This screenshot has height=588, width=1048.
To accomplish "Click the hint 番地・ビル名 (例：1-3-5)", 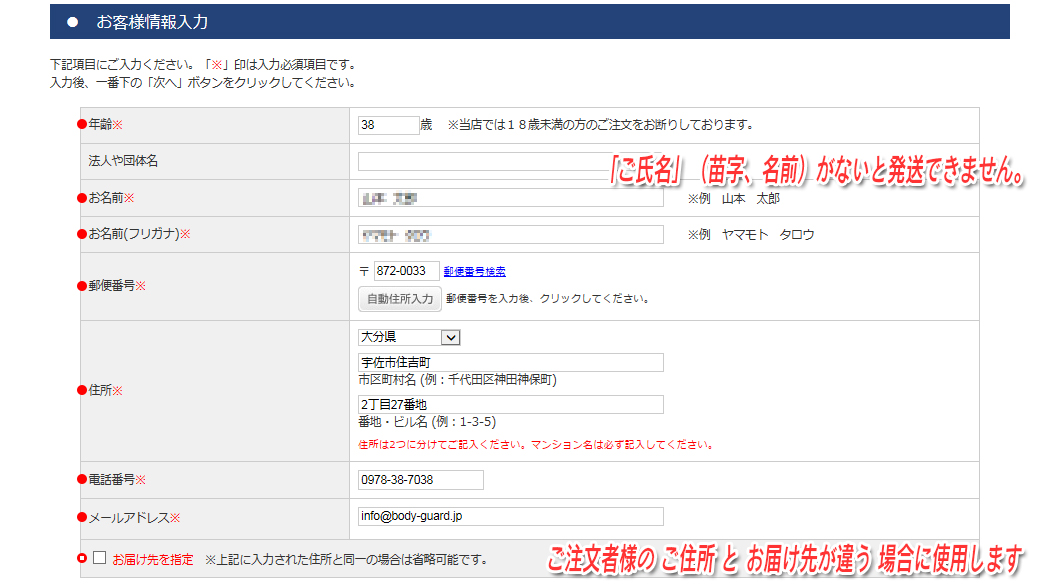I will click(427, 422).
